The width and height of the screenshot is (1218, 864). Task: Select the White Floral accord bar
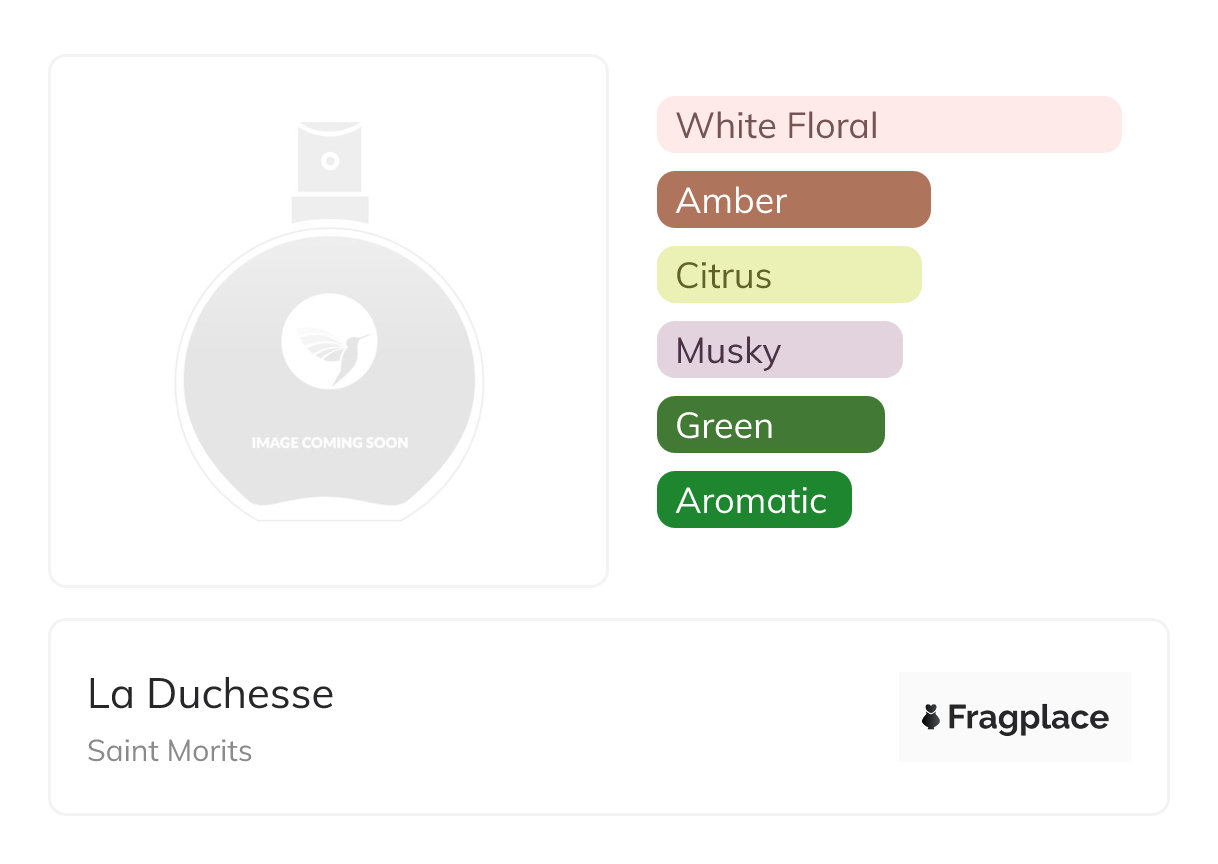tap(889, 125)
